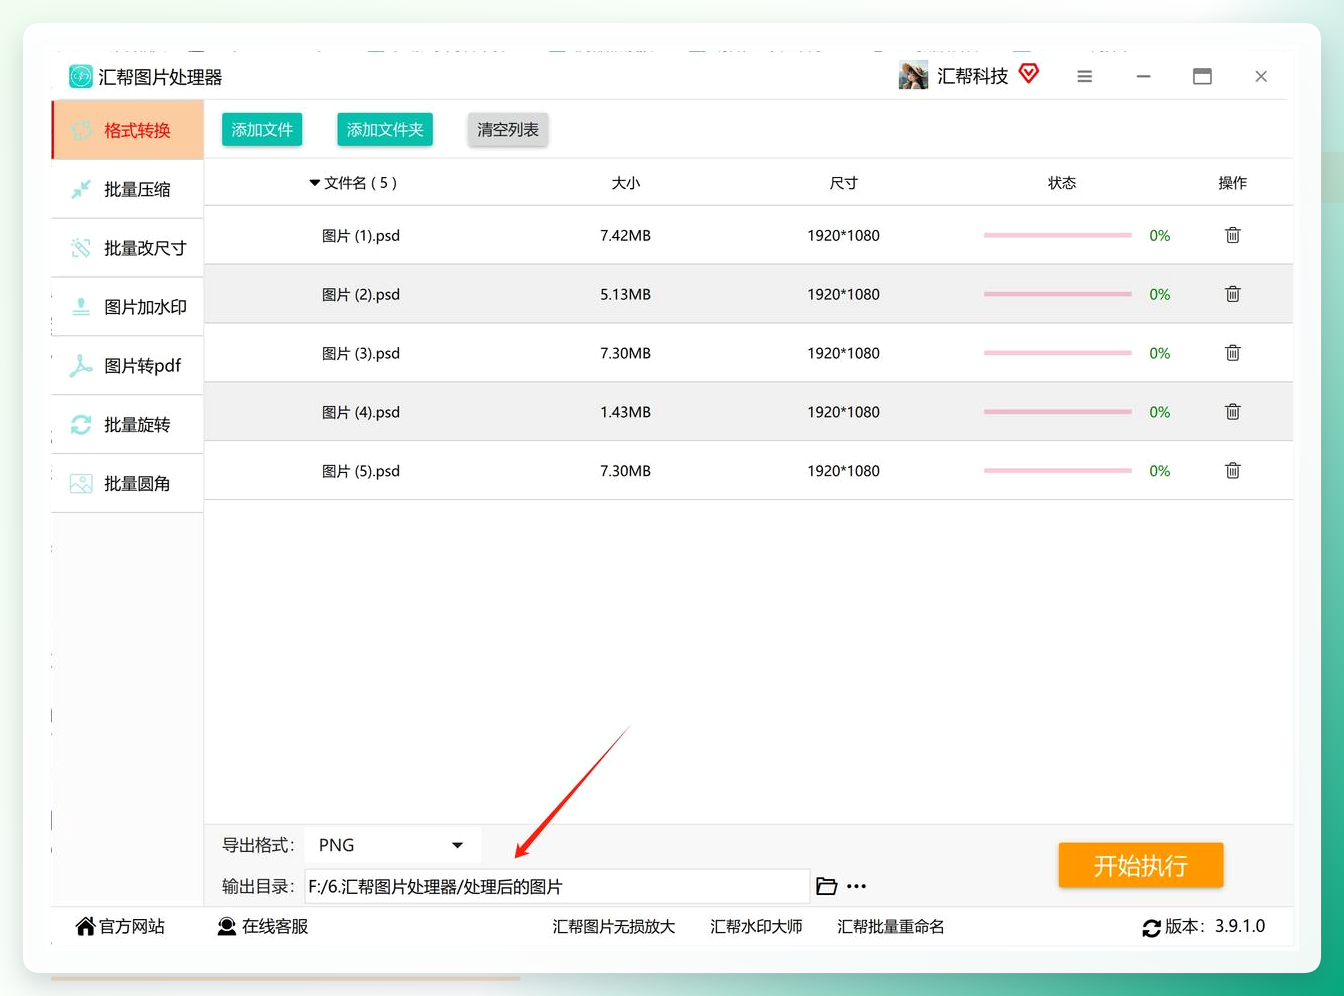Clear the list with 清空列表

[508, 130]
